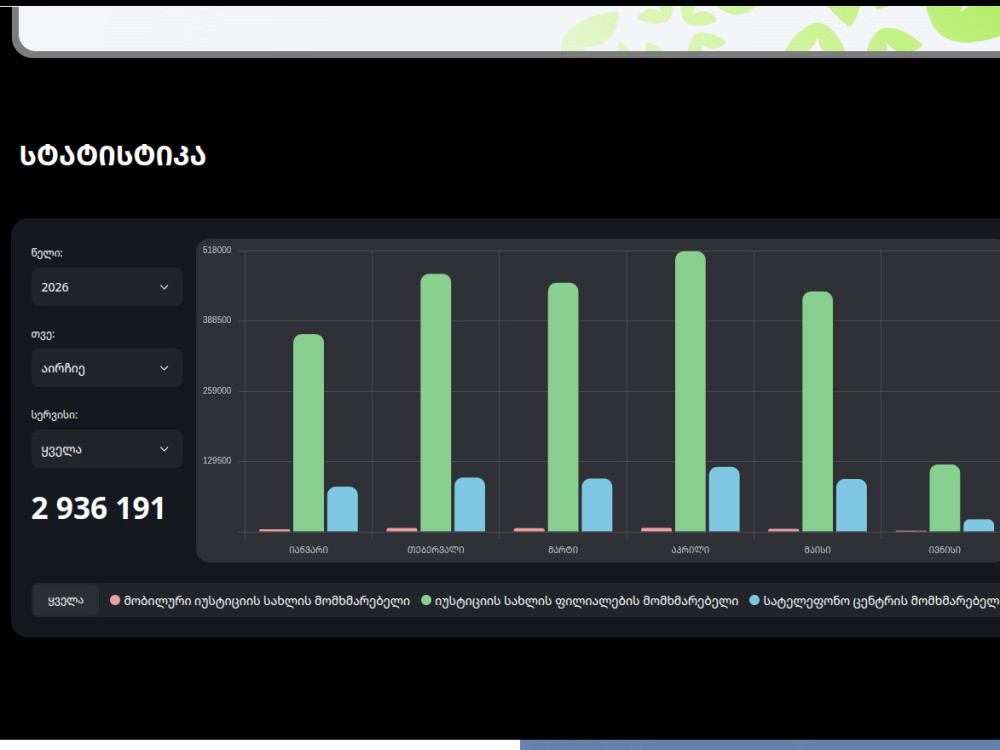This screenshot has width=1000, height=750.
Task: Click the blue bar for ივნისი
Action: 978,526
